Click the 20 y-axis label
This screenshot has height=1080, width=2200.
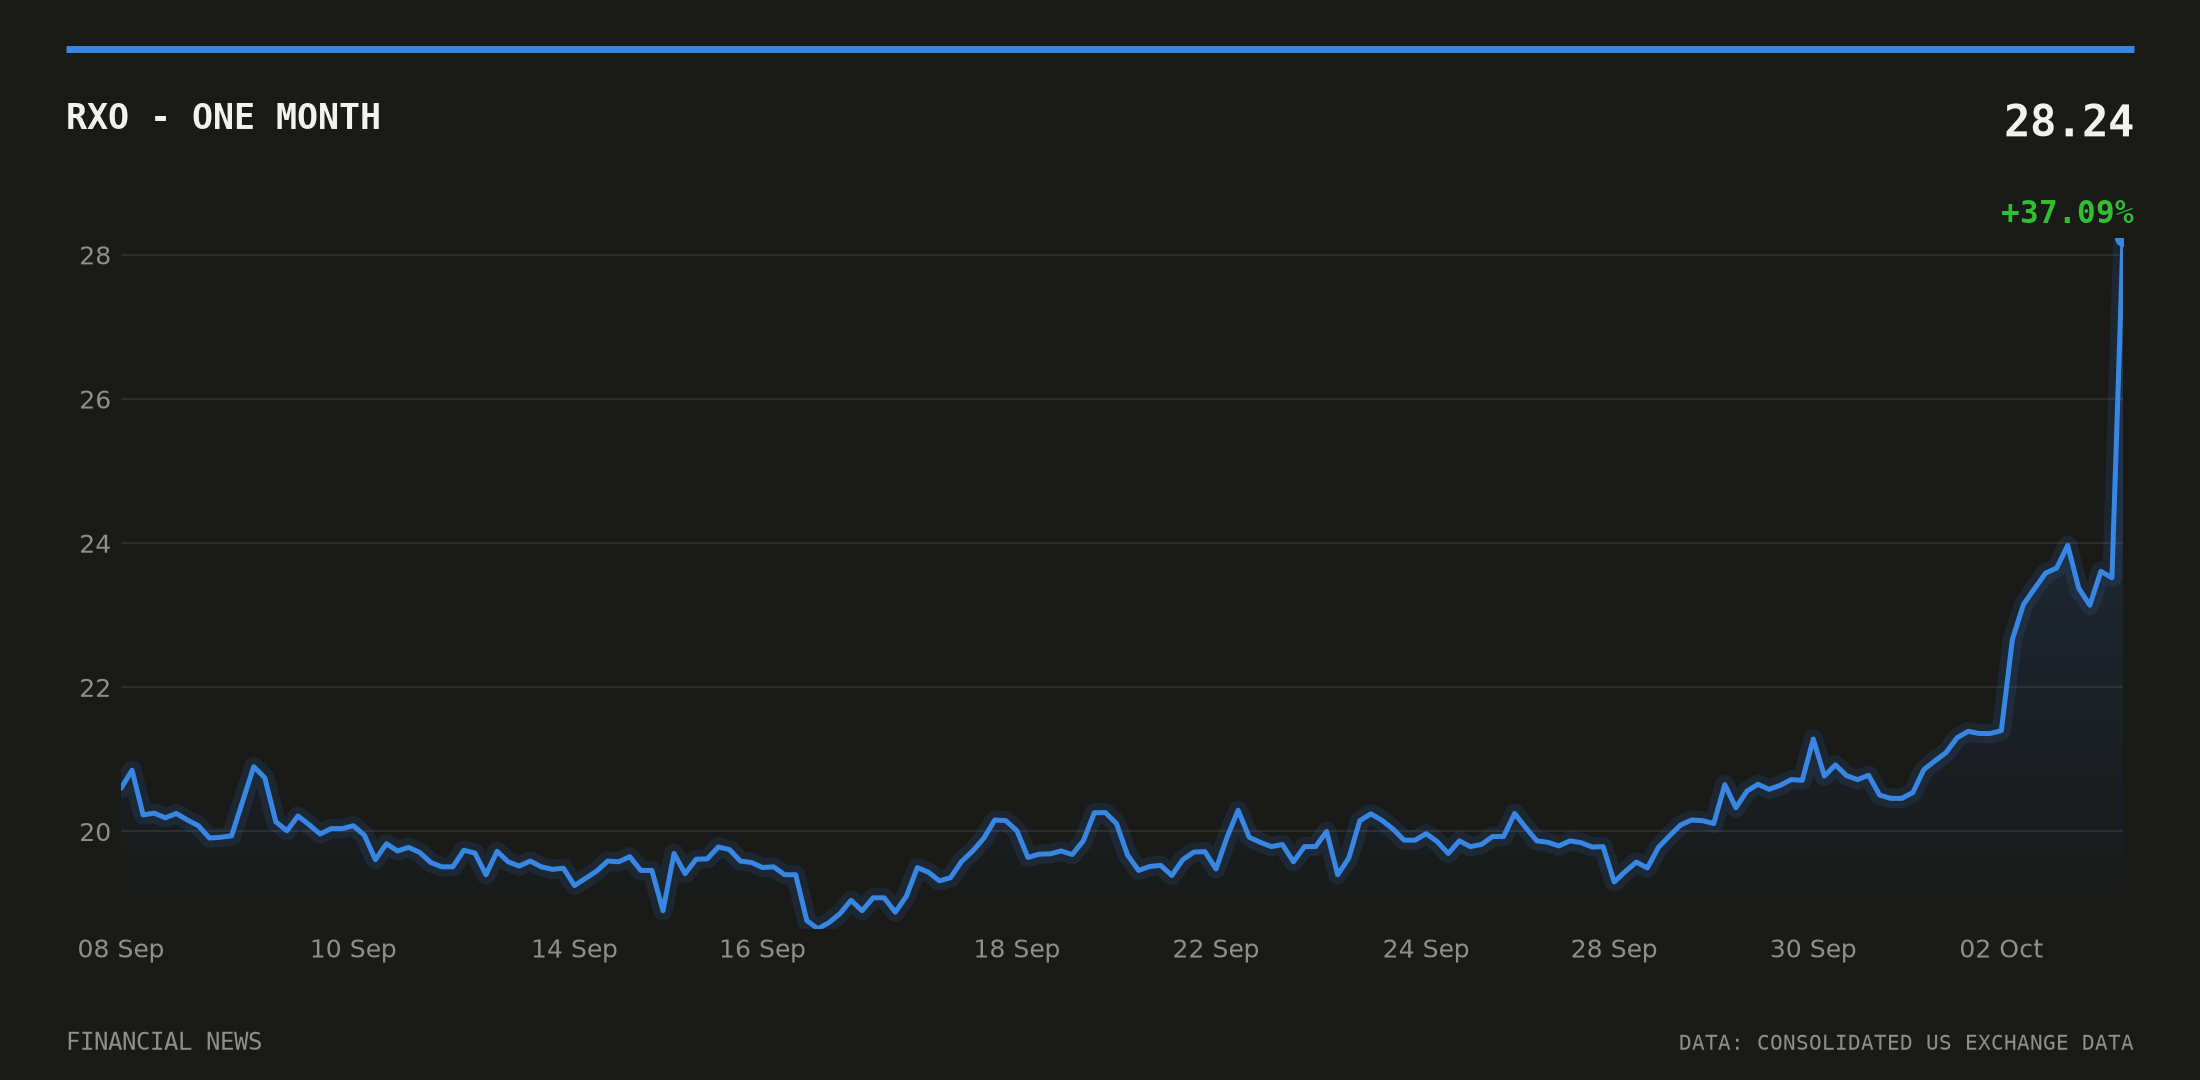coord(95,832)
